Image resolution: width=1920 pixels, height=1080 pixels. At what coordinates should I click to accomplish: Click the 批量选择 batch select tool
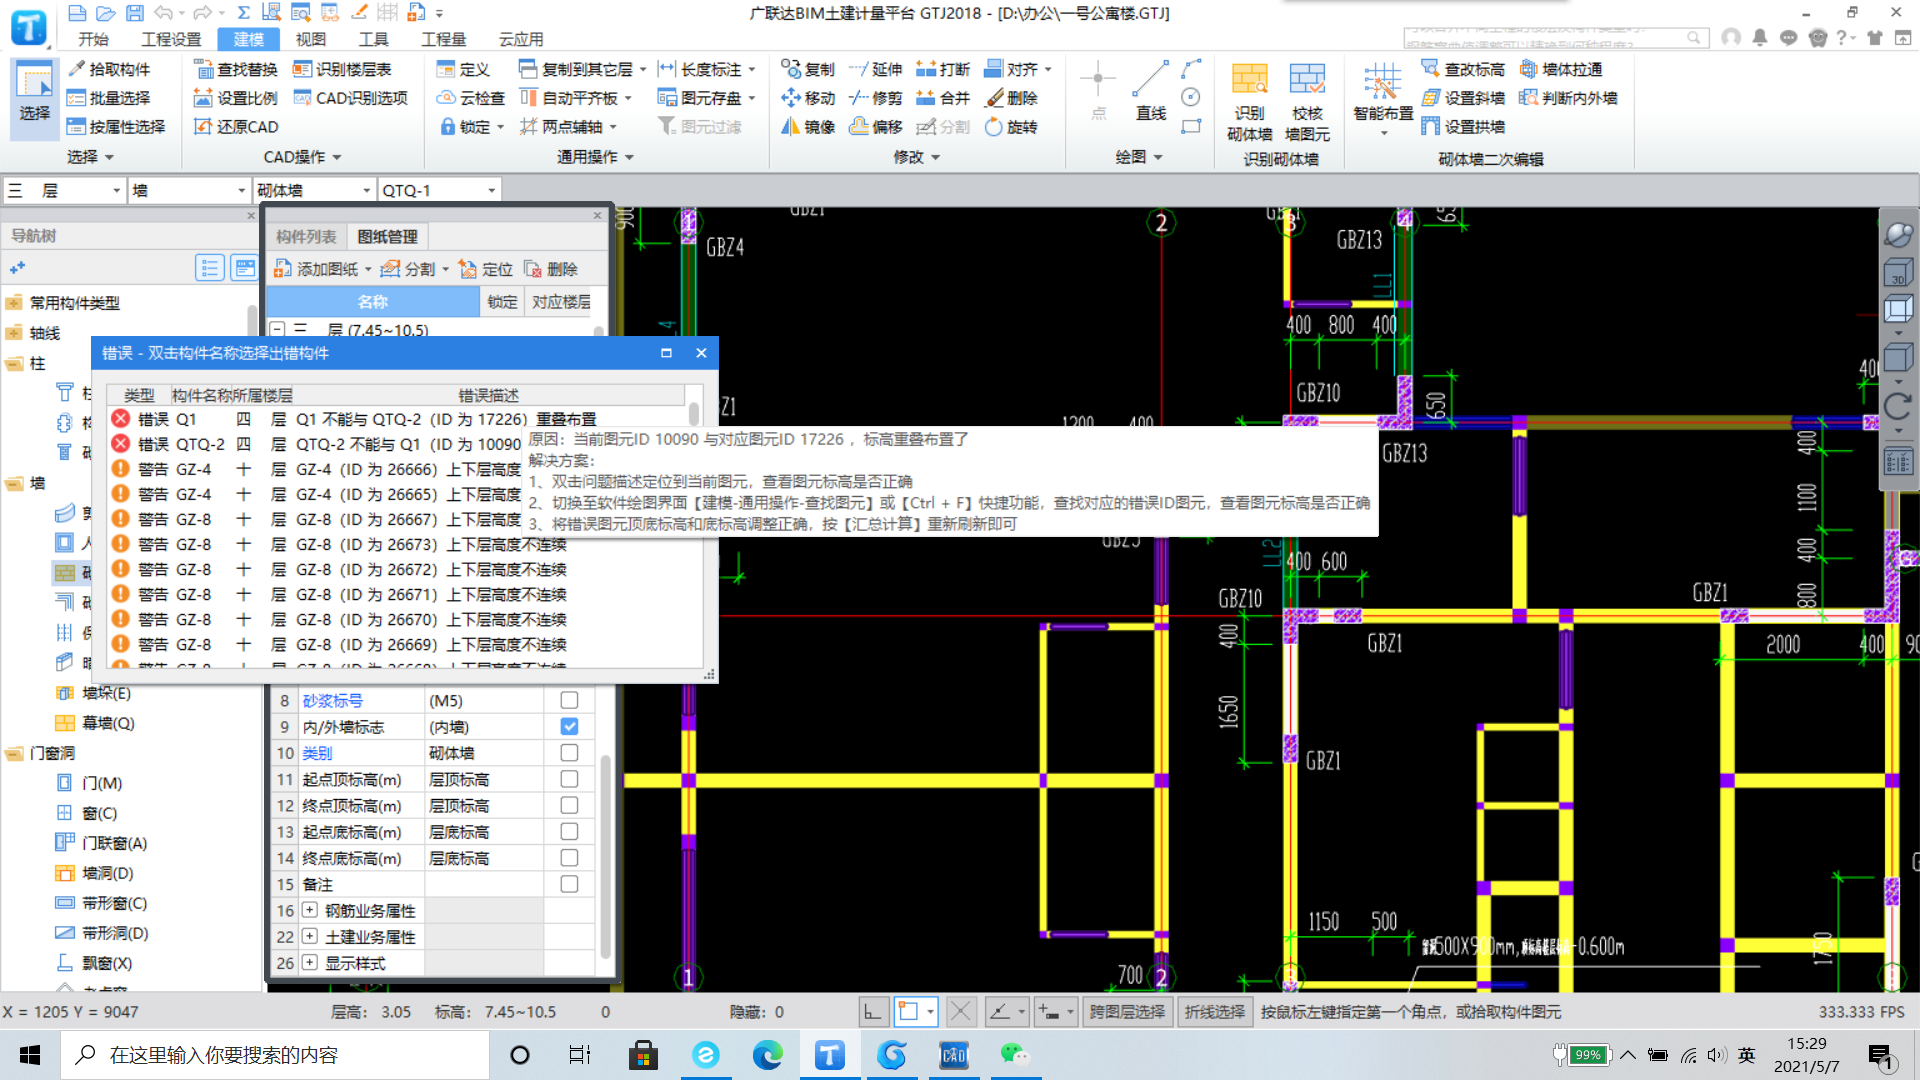point(109,98)
